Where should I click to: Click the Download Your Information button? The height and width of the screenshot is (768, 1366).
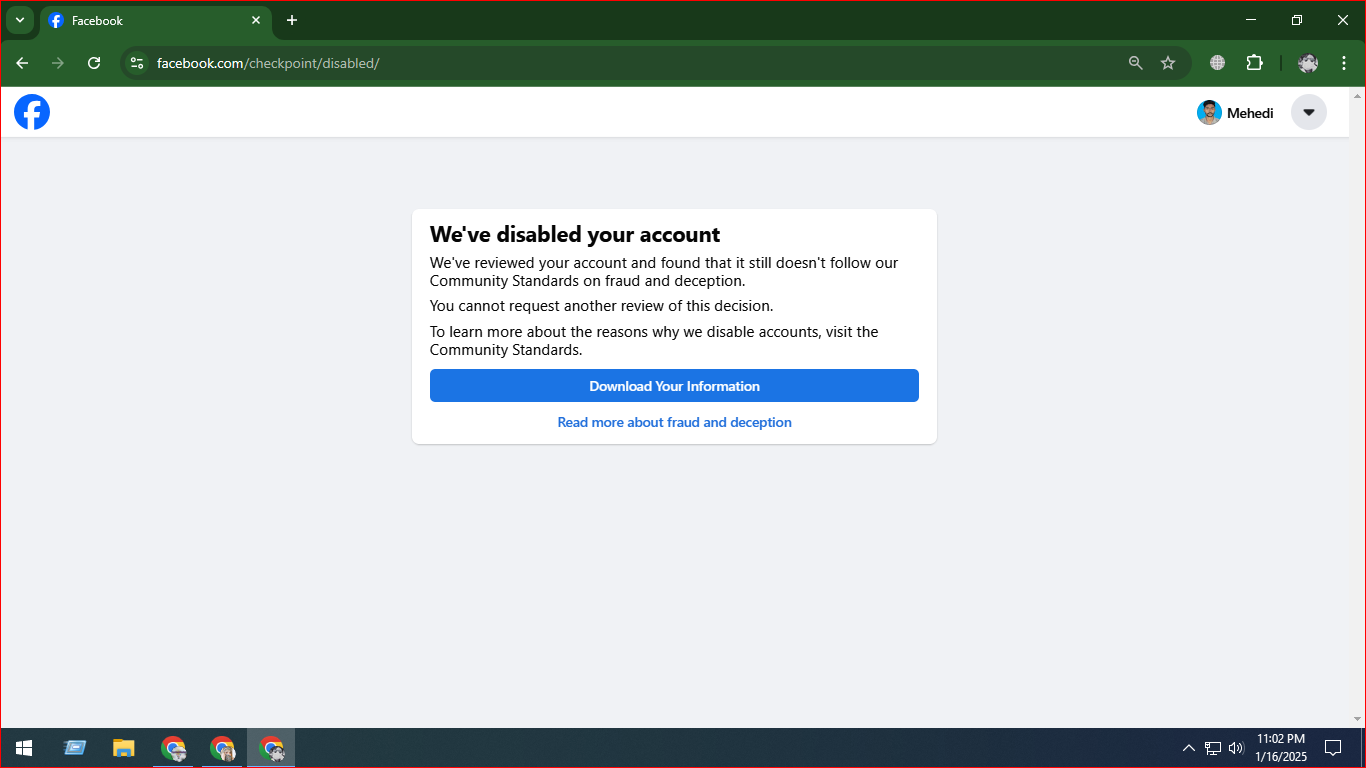click(674, 386)
